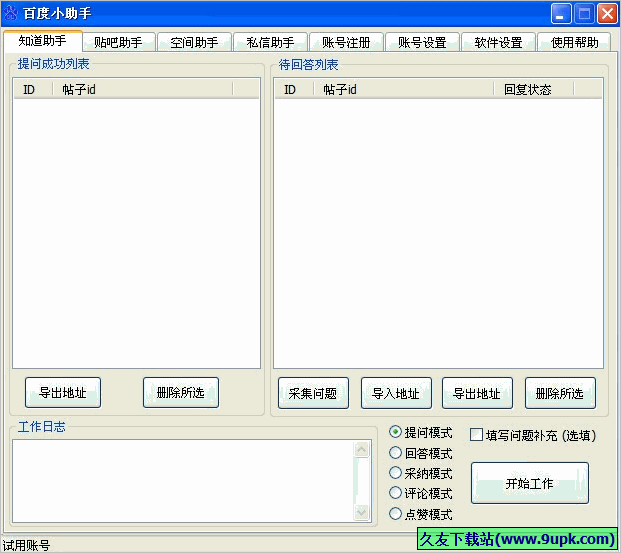This screenshot has height=553, width=621.
Task: Click 导出地址 under 提问成功列表
Action: pos(63,393)
